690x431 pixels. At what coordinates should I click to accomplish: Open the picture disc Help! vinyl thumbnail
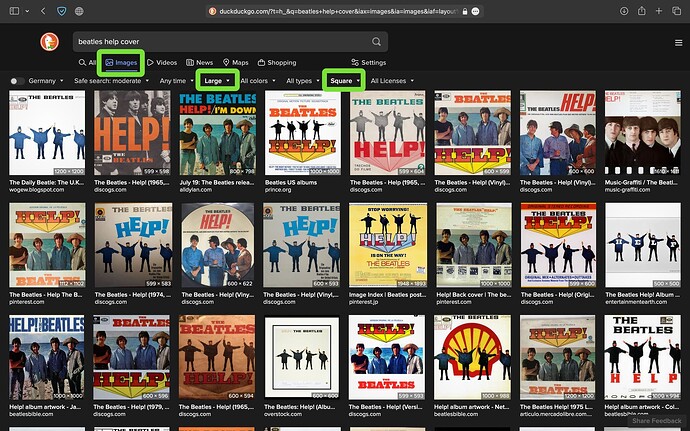[x=217, y=245]
